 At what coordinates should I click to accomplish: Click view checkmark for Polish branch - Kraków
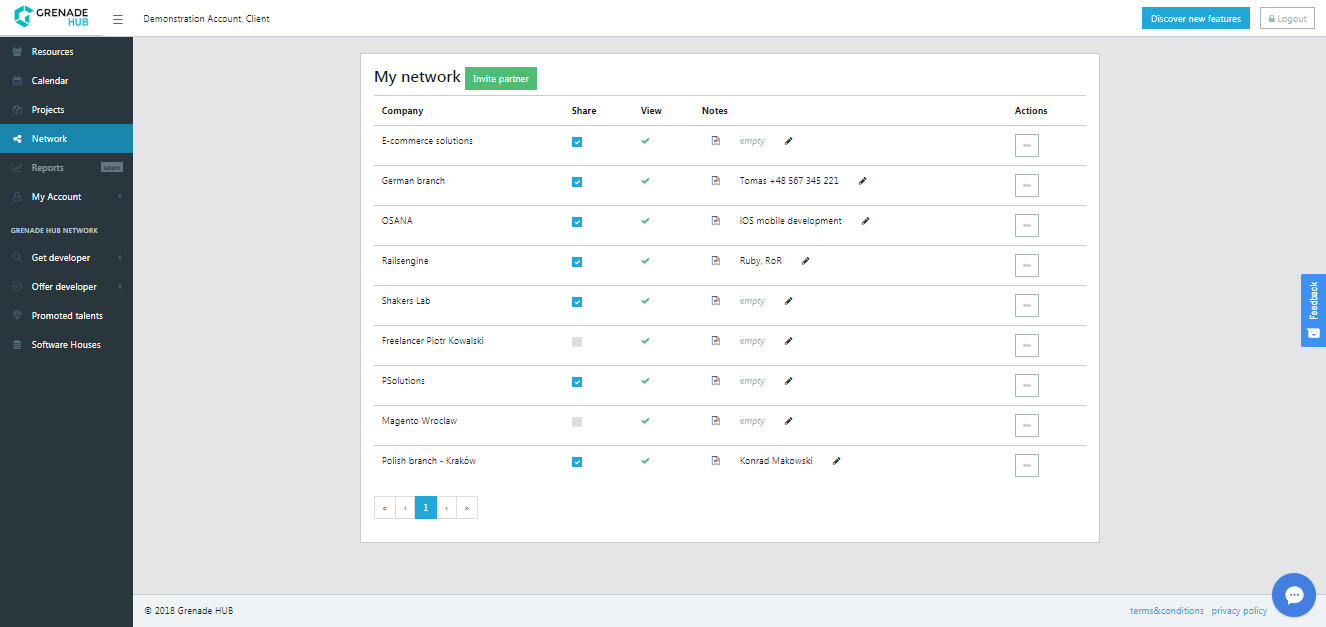coord(645,461)
